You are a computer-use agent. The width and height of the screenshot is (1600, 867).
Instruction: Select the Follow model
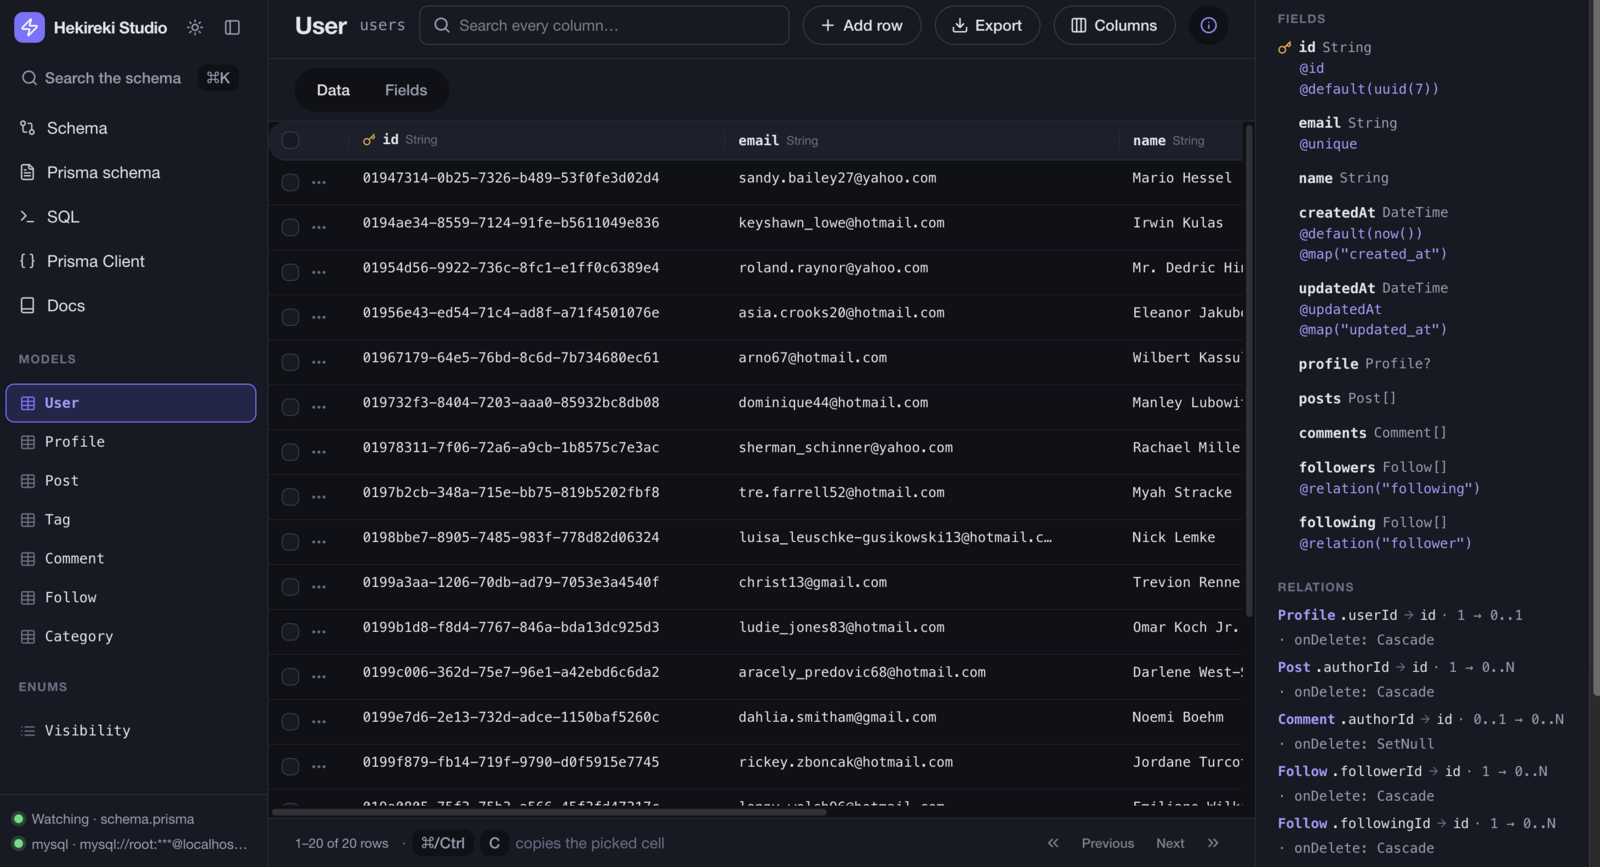(131, 598)
